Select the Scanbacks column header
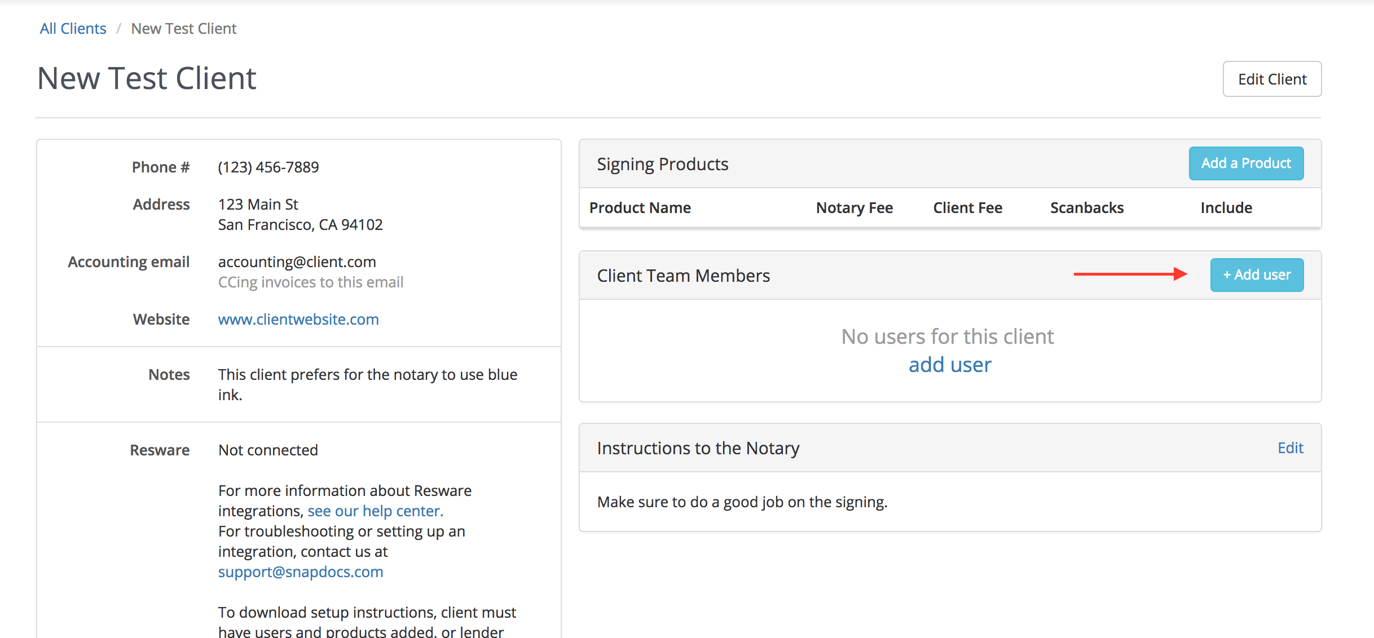Screen dimensions: 1374x638 1086,207
